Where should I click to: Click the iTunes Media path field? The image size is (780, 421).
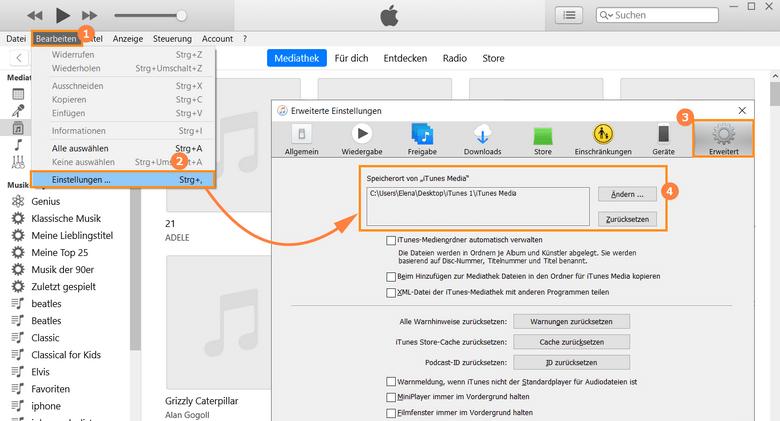coord(478,206)
